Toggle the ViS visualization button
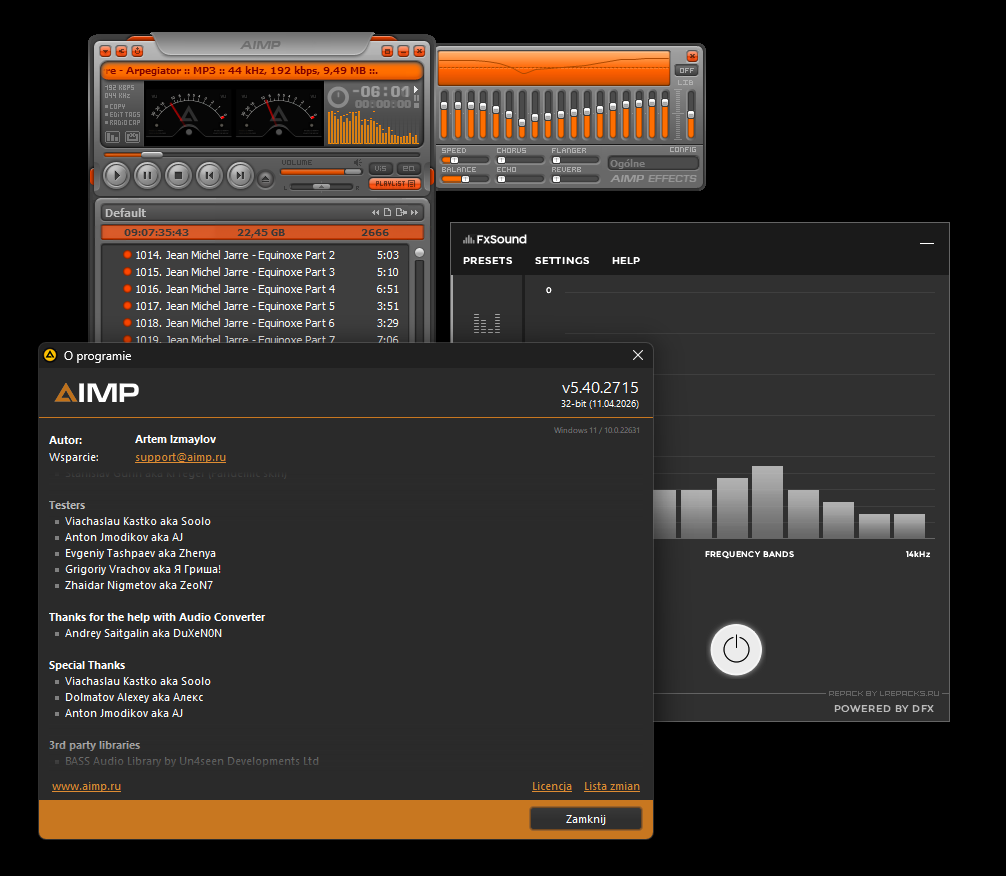Screen dimensions: 1006x876 coord(380,169)
